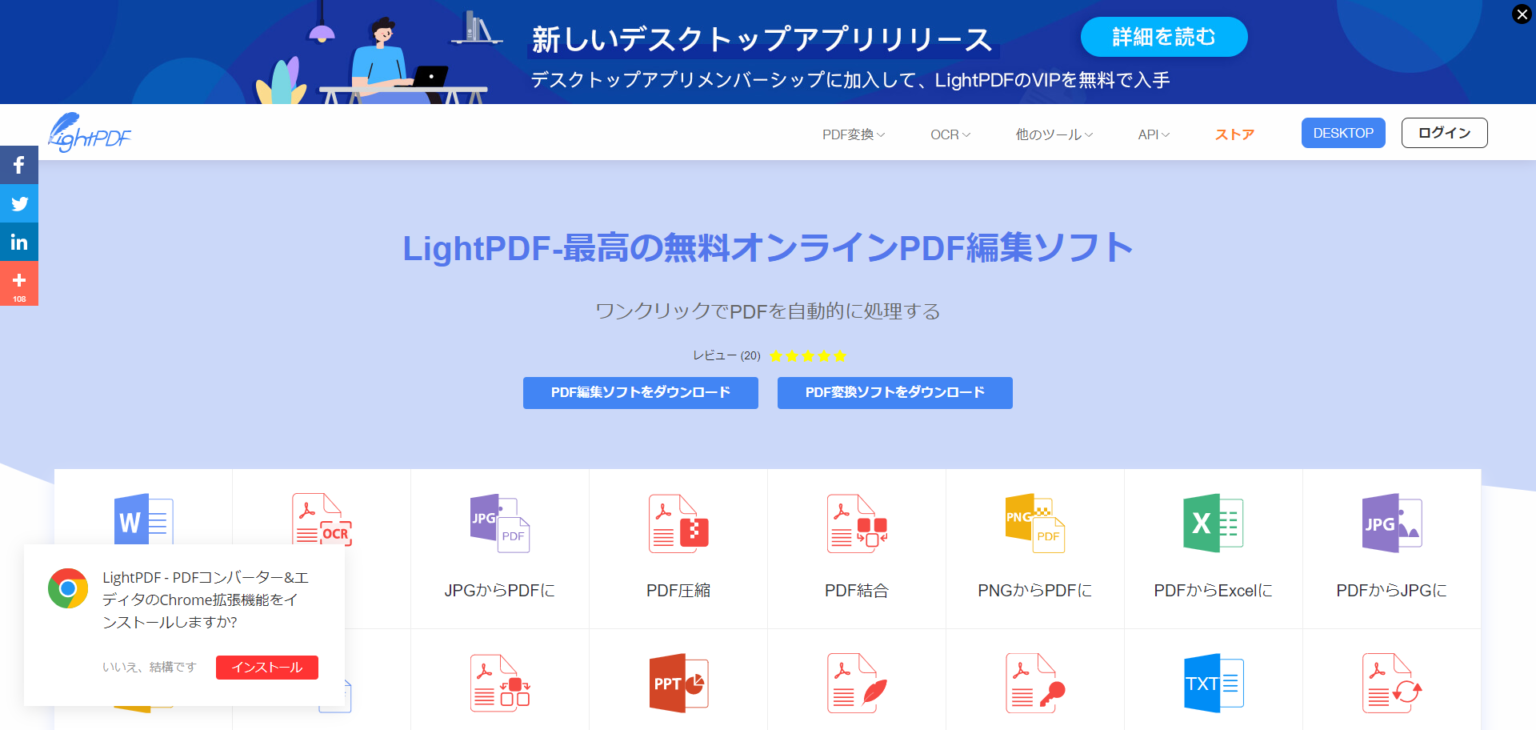Expand the OCR dropdown in navigation

tap(950, 134)
